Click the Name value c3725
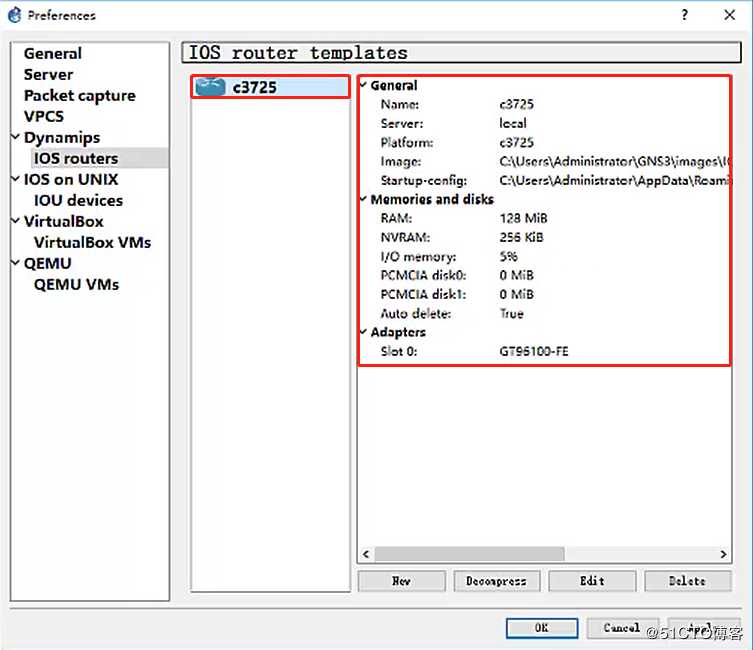This screenshot has width=753, height=650. pos(516,104)
